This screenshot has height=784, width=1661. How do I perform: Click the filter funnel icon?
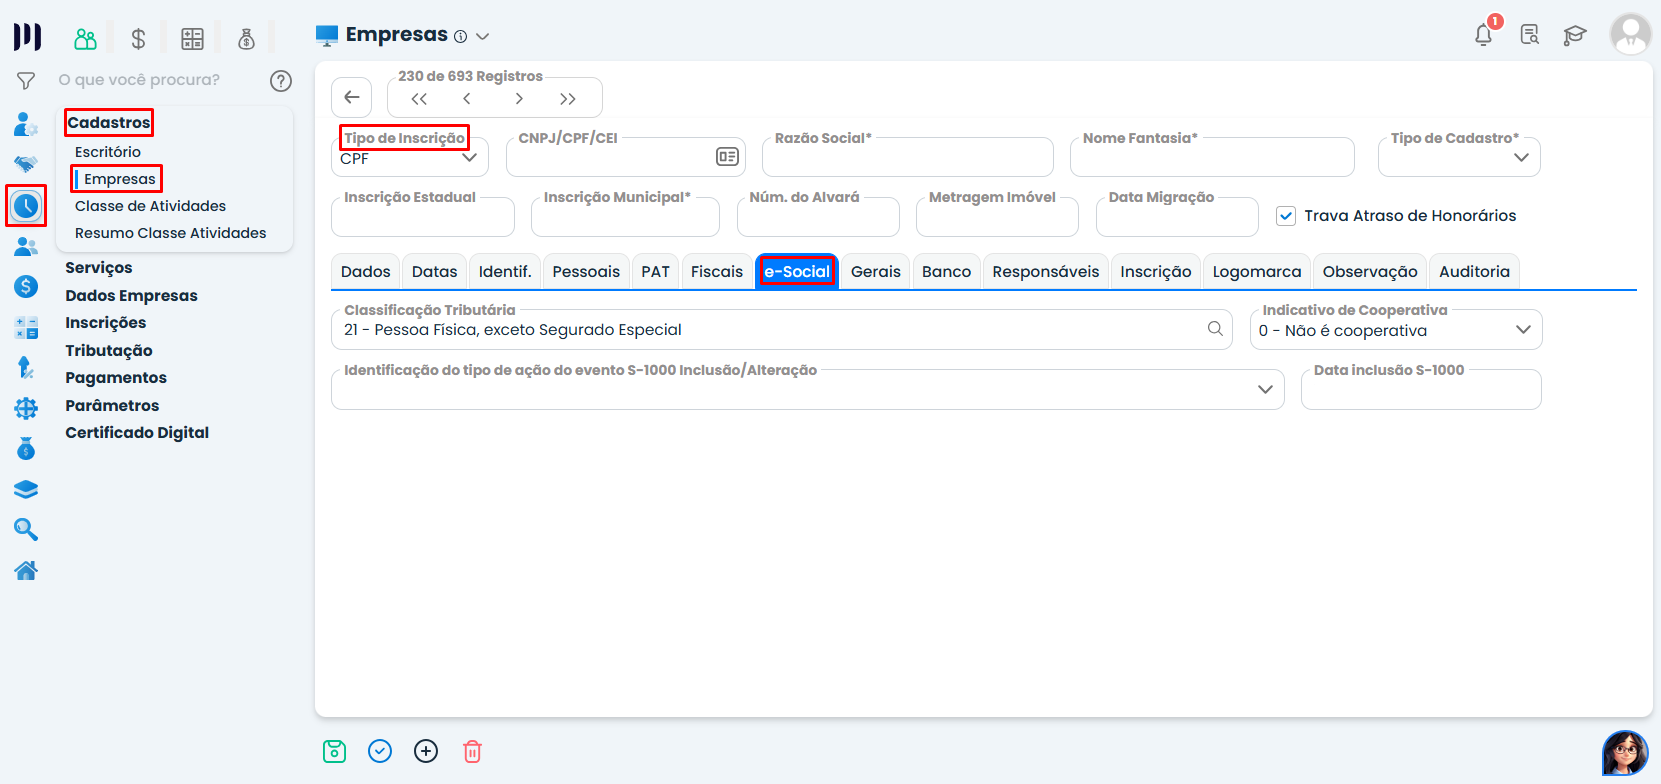pos(26,81)
